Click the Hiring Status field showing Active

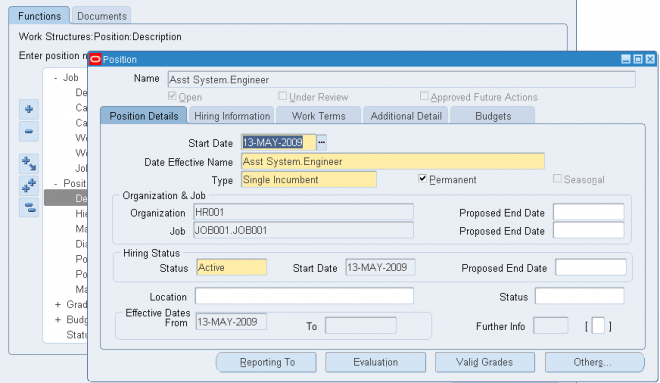[x=232, y=267]
